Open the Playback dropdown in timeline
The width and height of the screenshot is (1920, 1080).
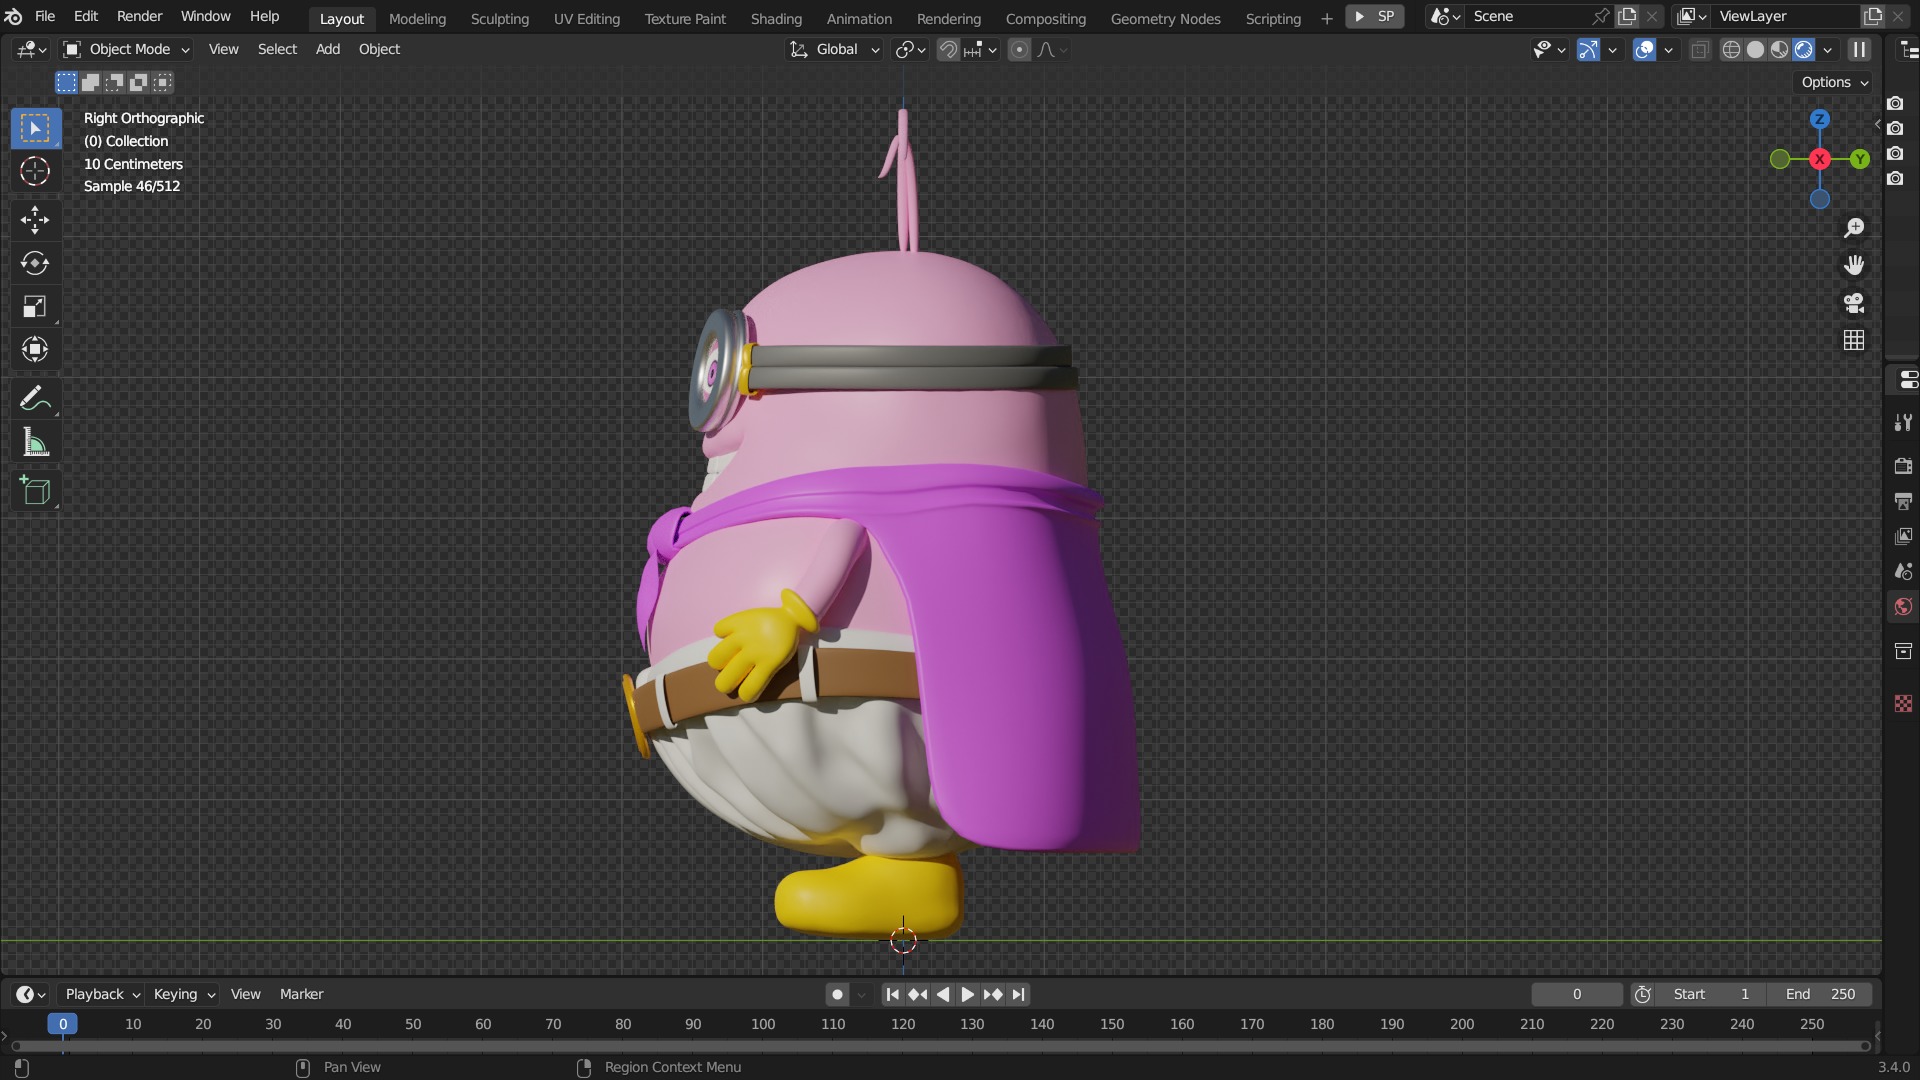102,994
